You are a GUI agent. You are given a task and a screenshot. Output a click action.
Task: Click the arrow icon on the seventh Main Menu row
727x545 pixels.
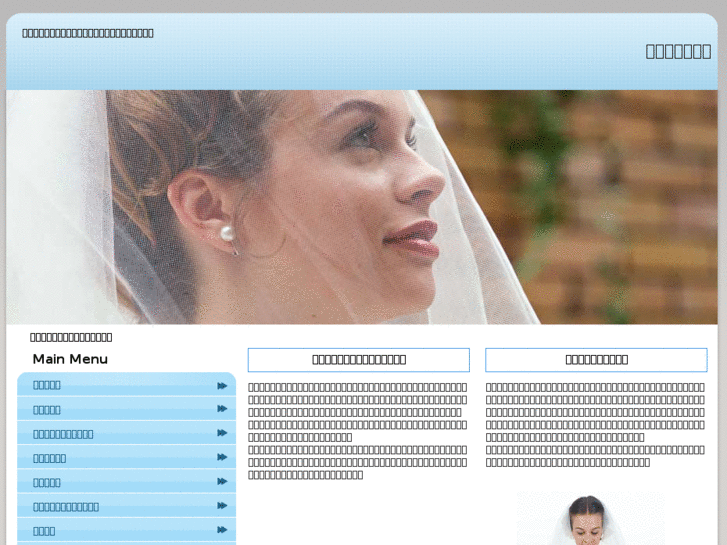click(222, 530)
